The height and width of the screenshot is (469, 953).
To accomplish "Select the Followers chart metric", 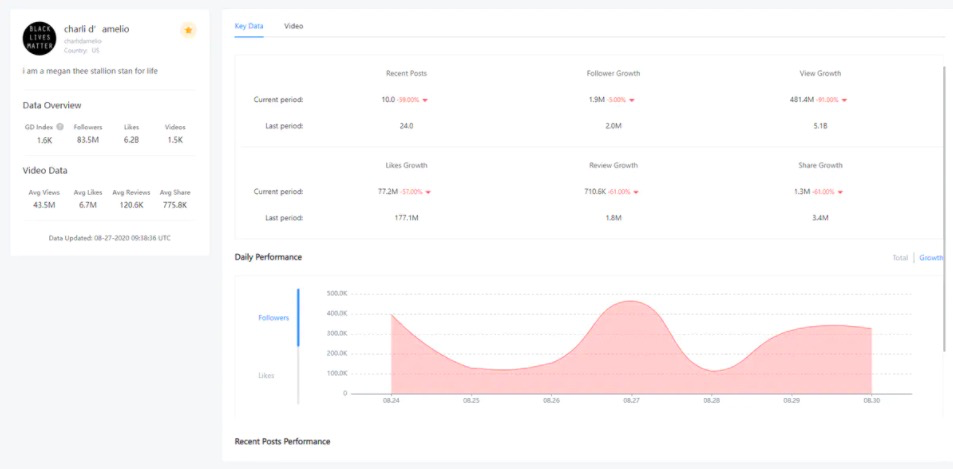I will (x=274, y=318).
